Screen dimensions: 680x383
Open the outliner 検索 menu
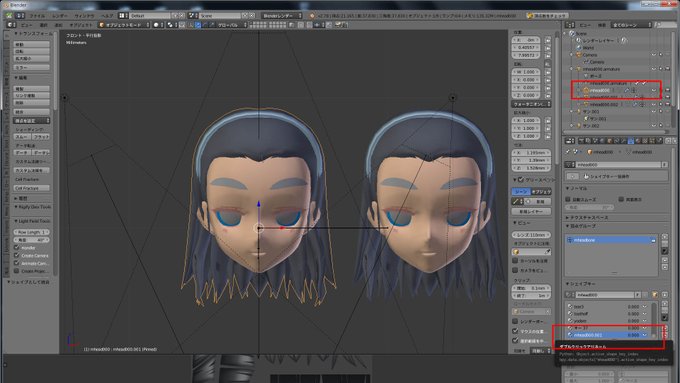(602, 25)
